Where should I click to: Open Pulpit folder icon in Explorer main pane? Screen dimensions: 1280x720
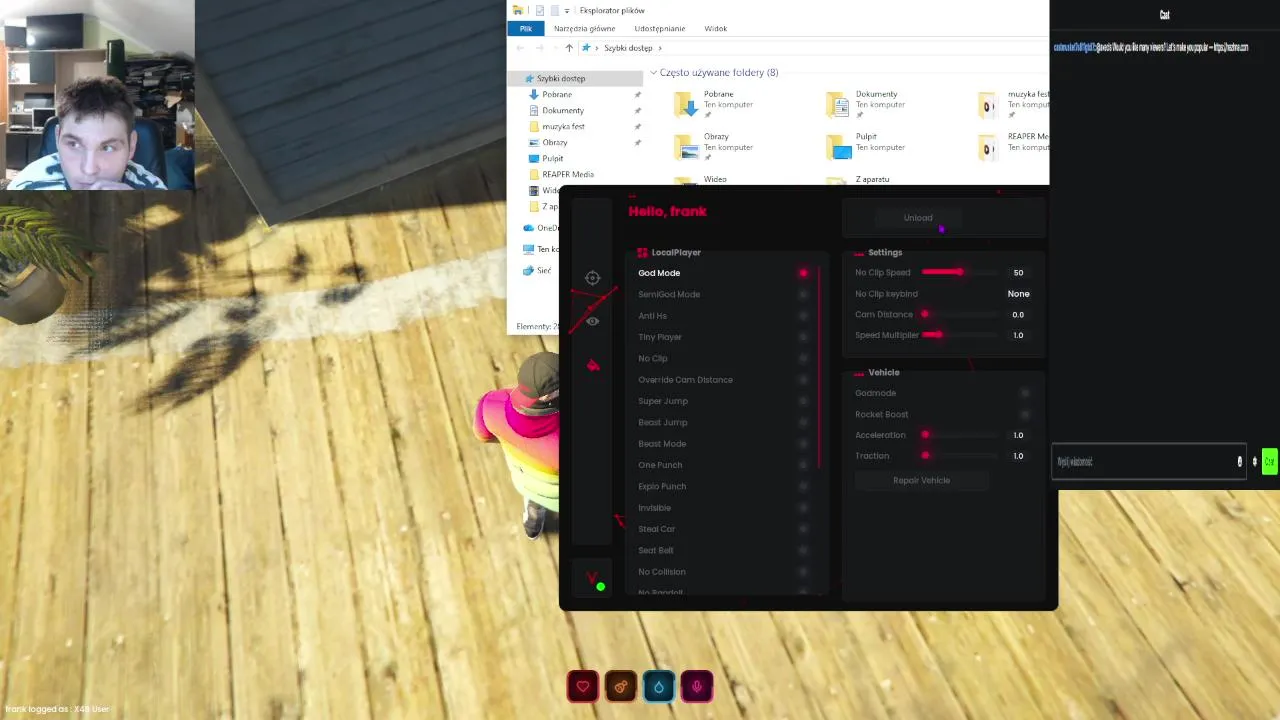coord(838,147)
